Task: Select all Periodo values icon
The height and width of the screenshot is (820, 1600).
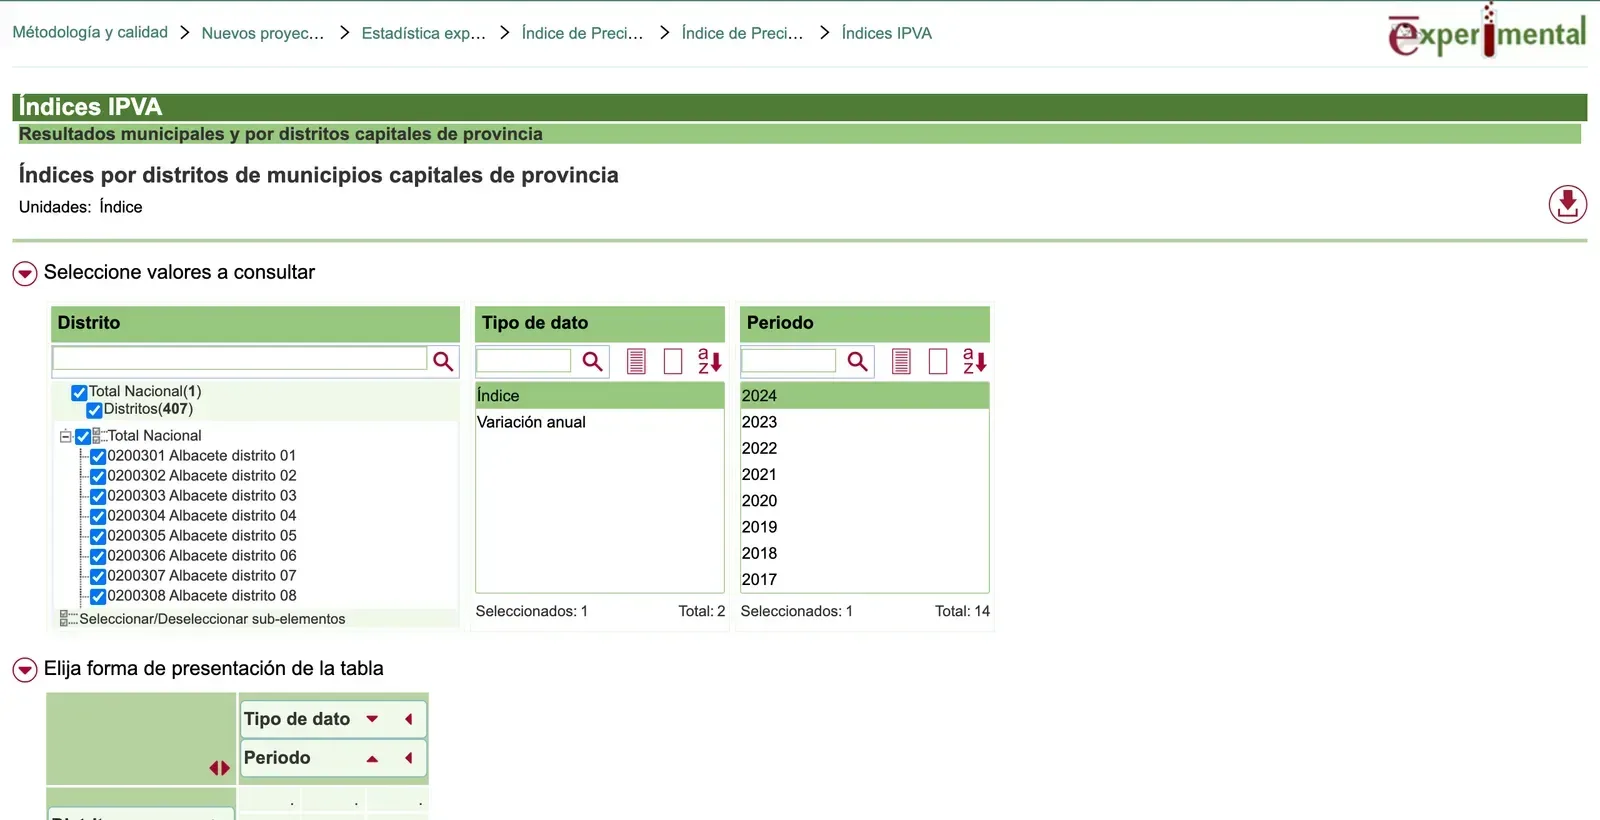Action: (901, 361)
